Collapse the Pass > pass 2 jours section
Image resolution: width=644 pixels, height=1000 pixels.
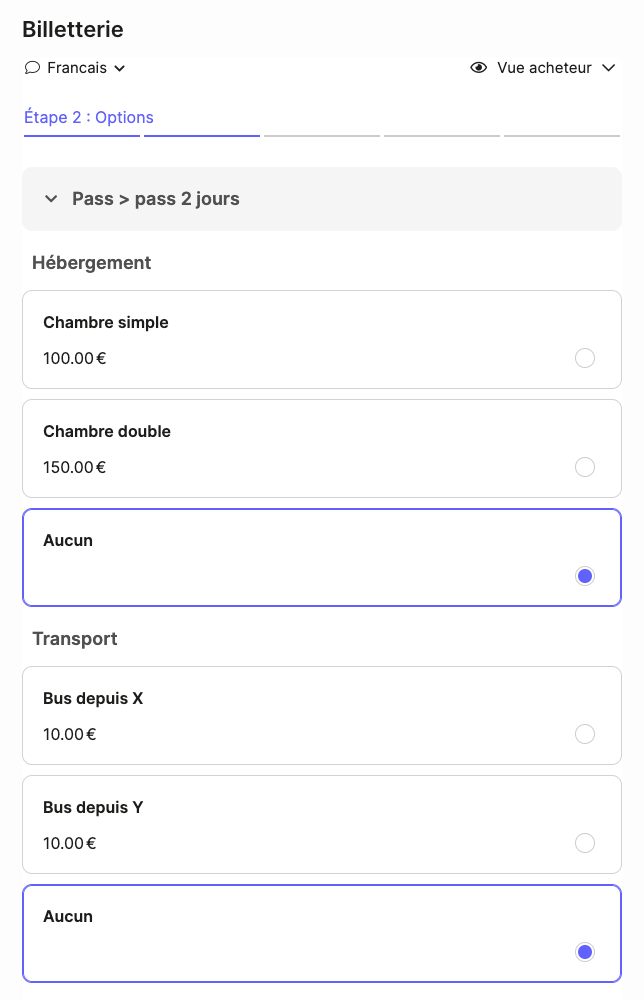[51, 199]
